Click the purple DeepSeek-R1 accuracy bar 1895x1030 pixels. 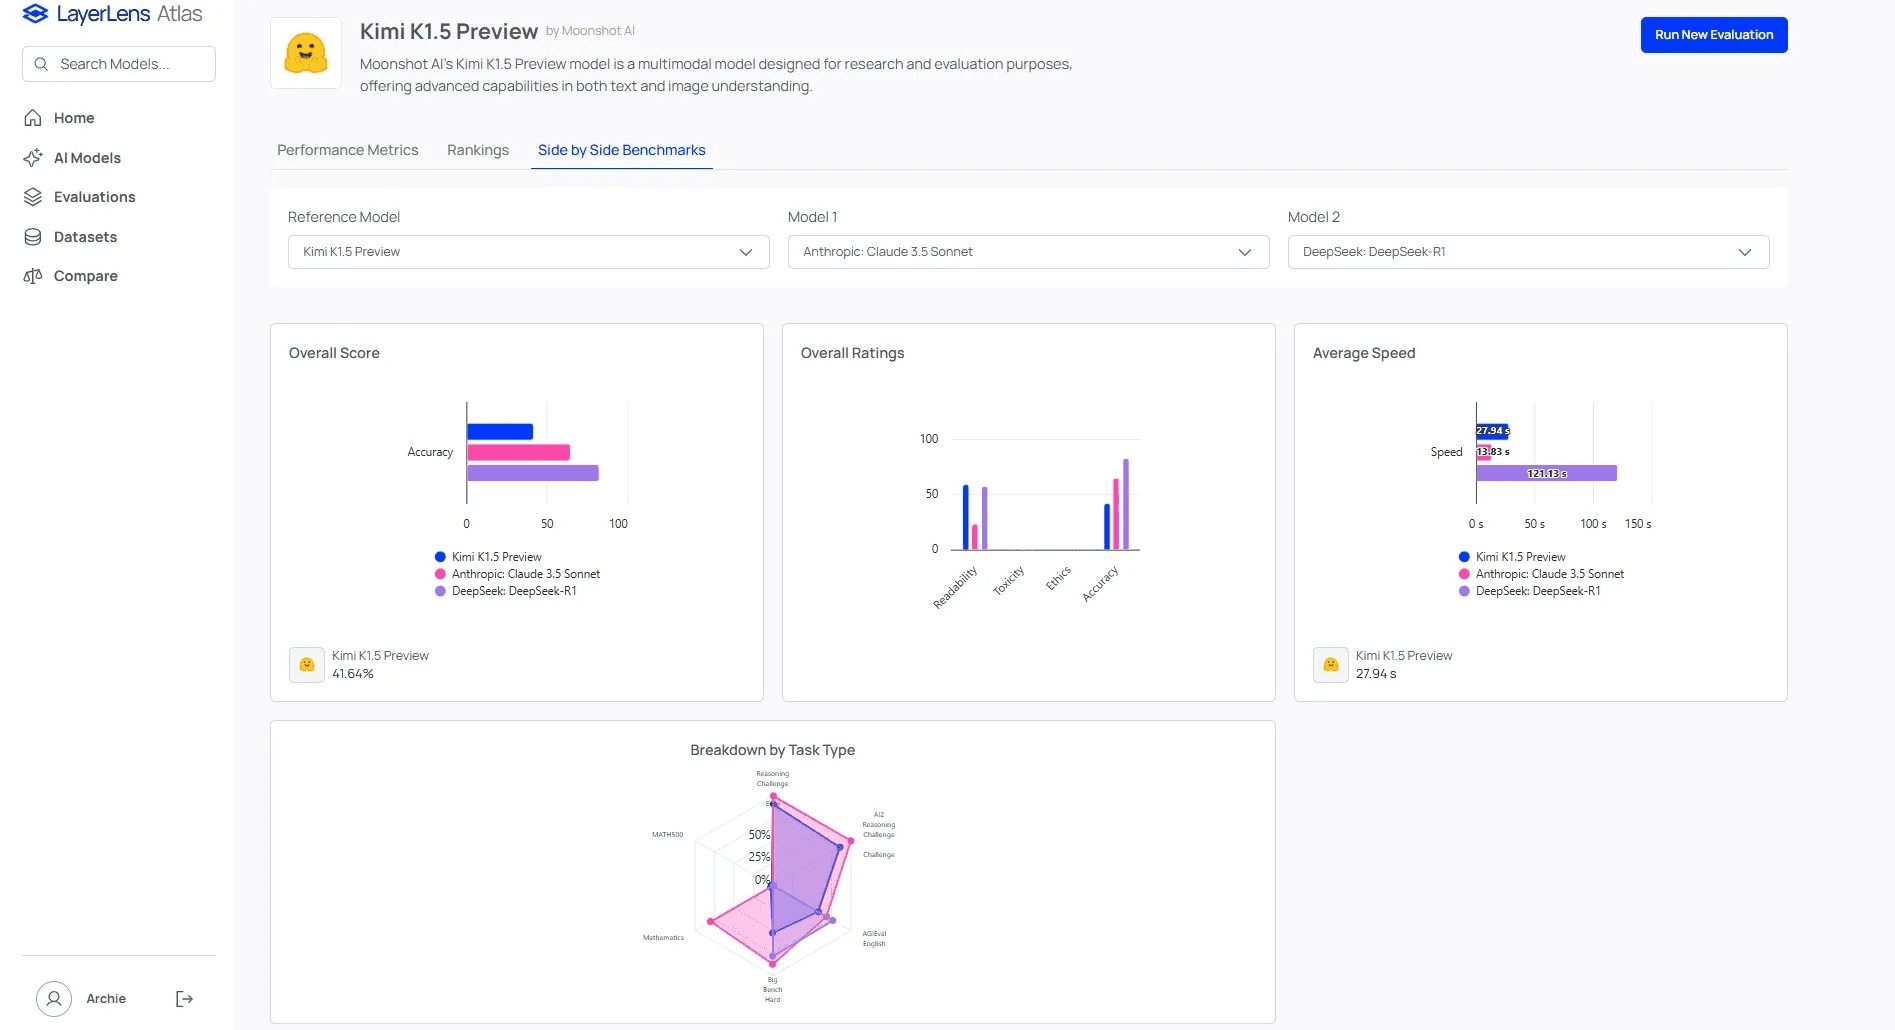(533, 473)
